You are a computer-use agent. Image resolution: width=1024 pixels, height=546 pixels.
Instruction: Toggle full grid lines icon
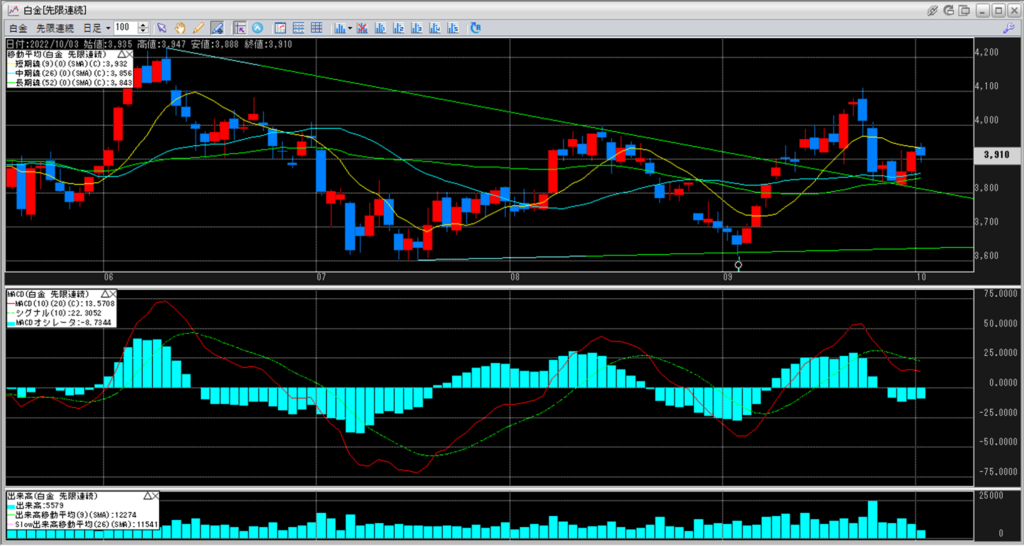click(317, 28)
